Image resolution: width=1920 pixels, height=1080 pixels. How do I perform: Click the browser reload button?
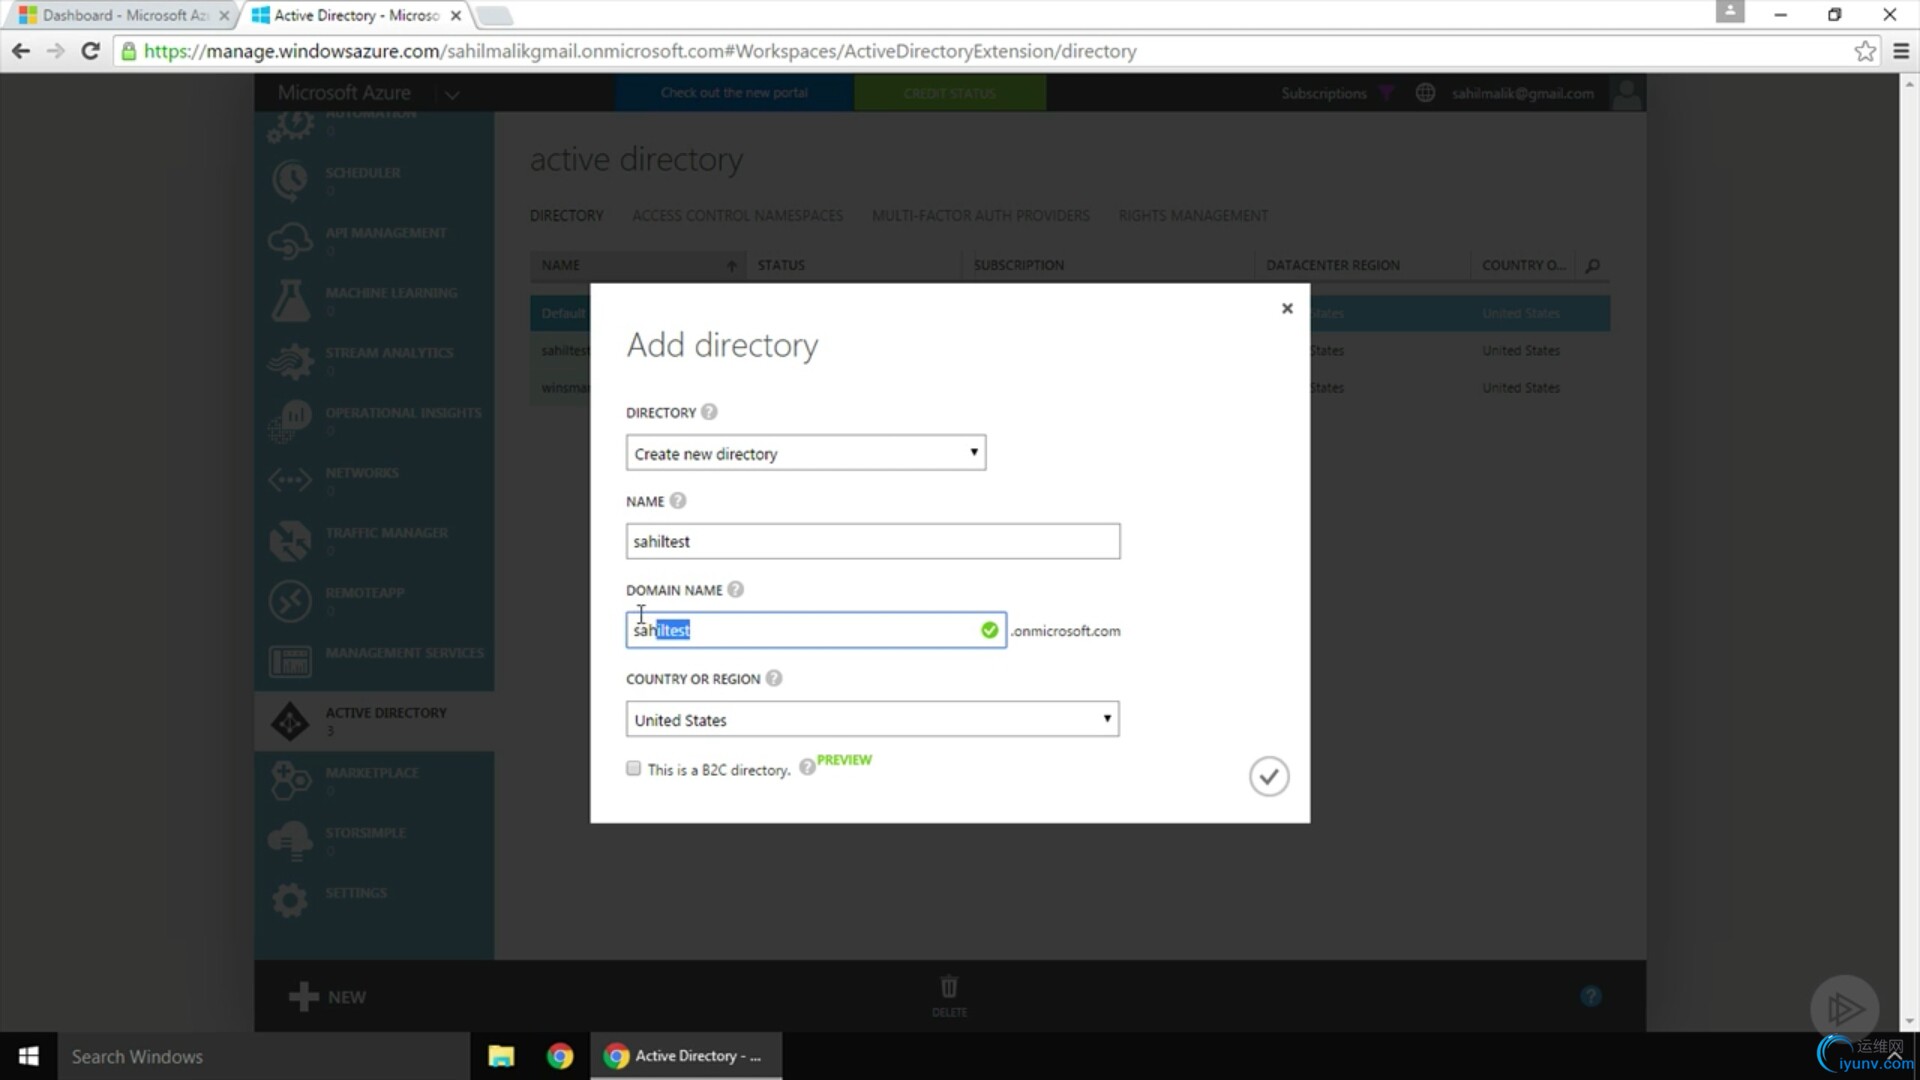(91, 51)
